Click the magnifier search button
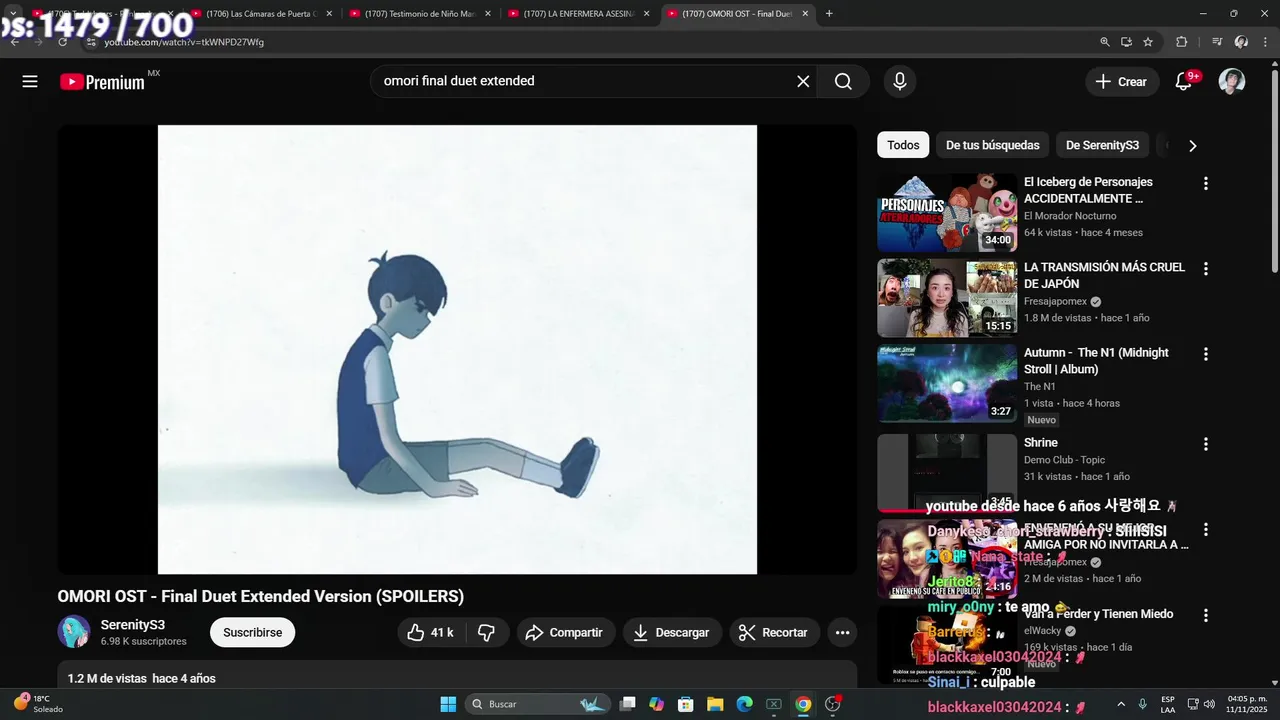The width and height of the screenshot is (1280, 720). tap(843, 82)
